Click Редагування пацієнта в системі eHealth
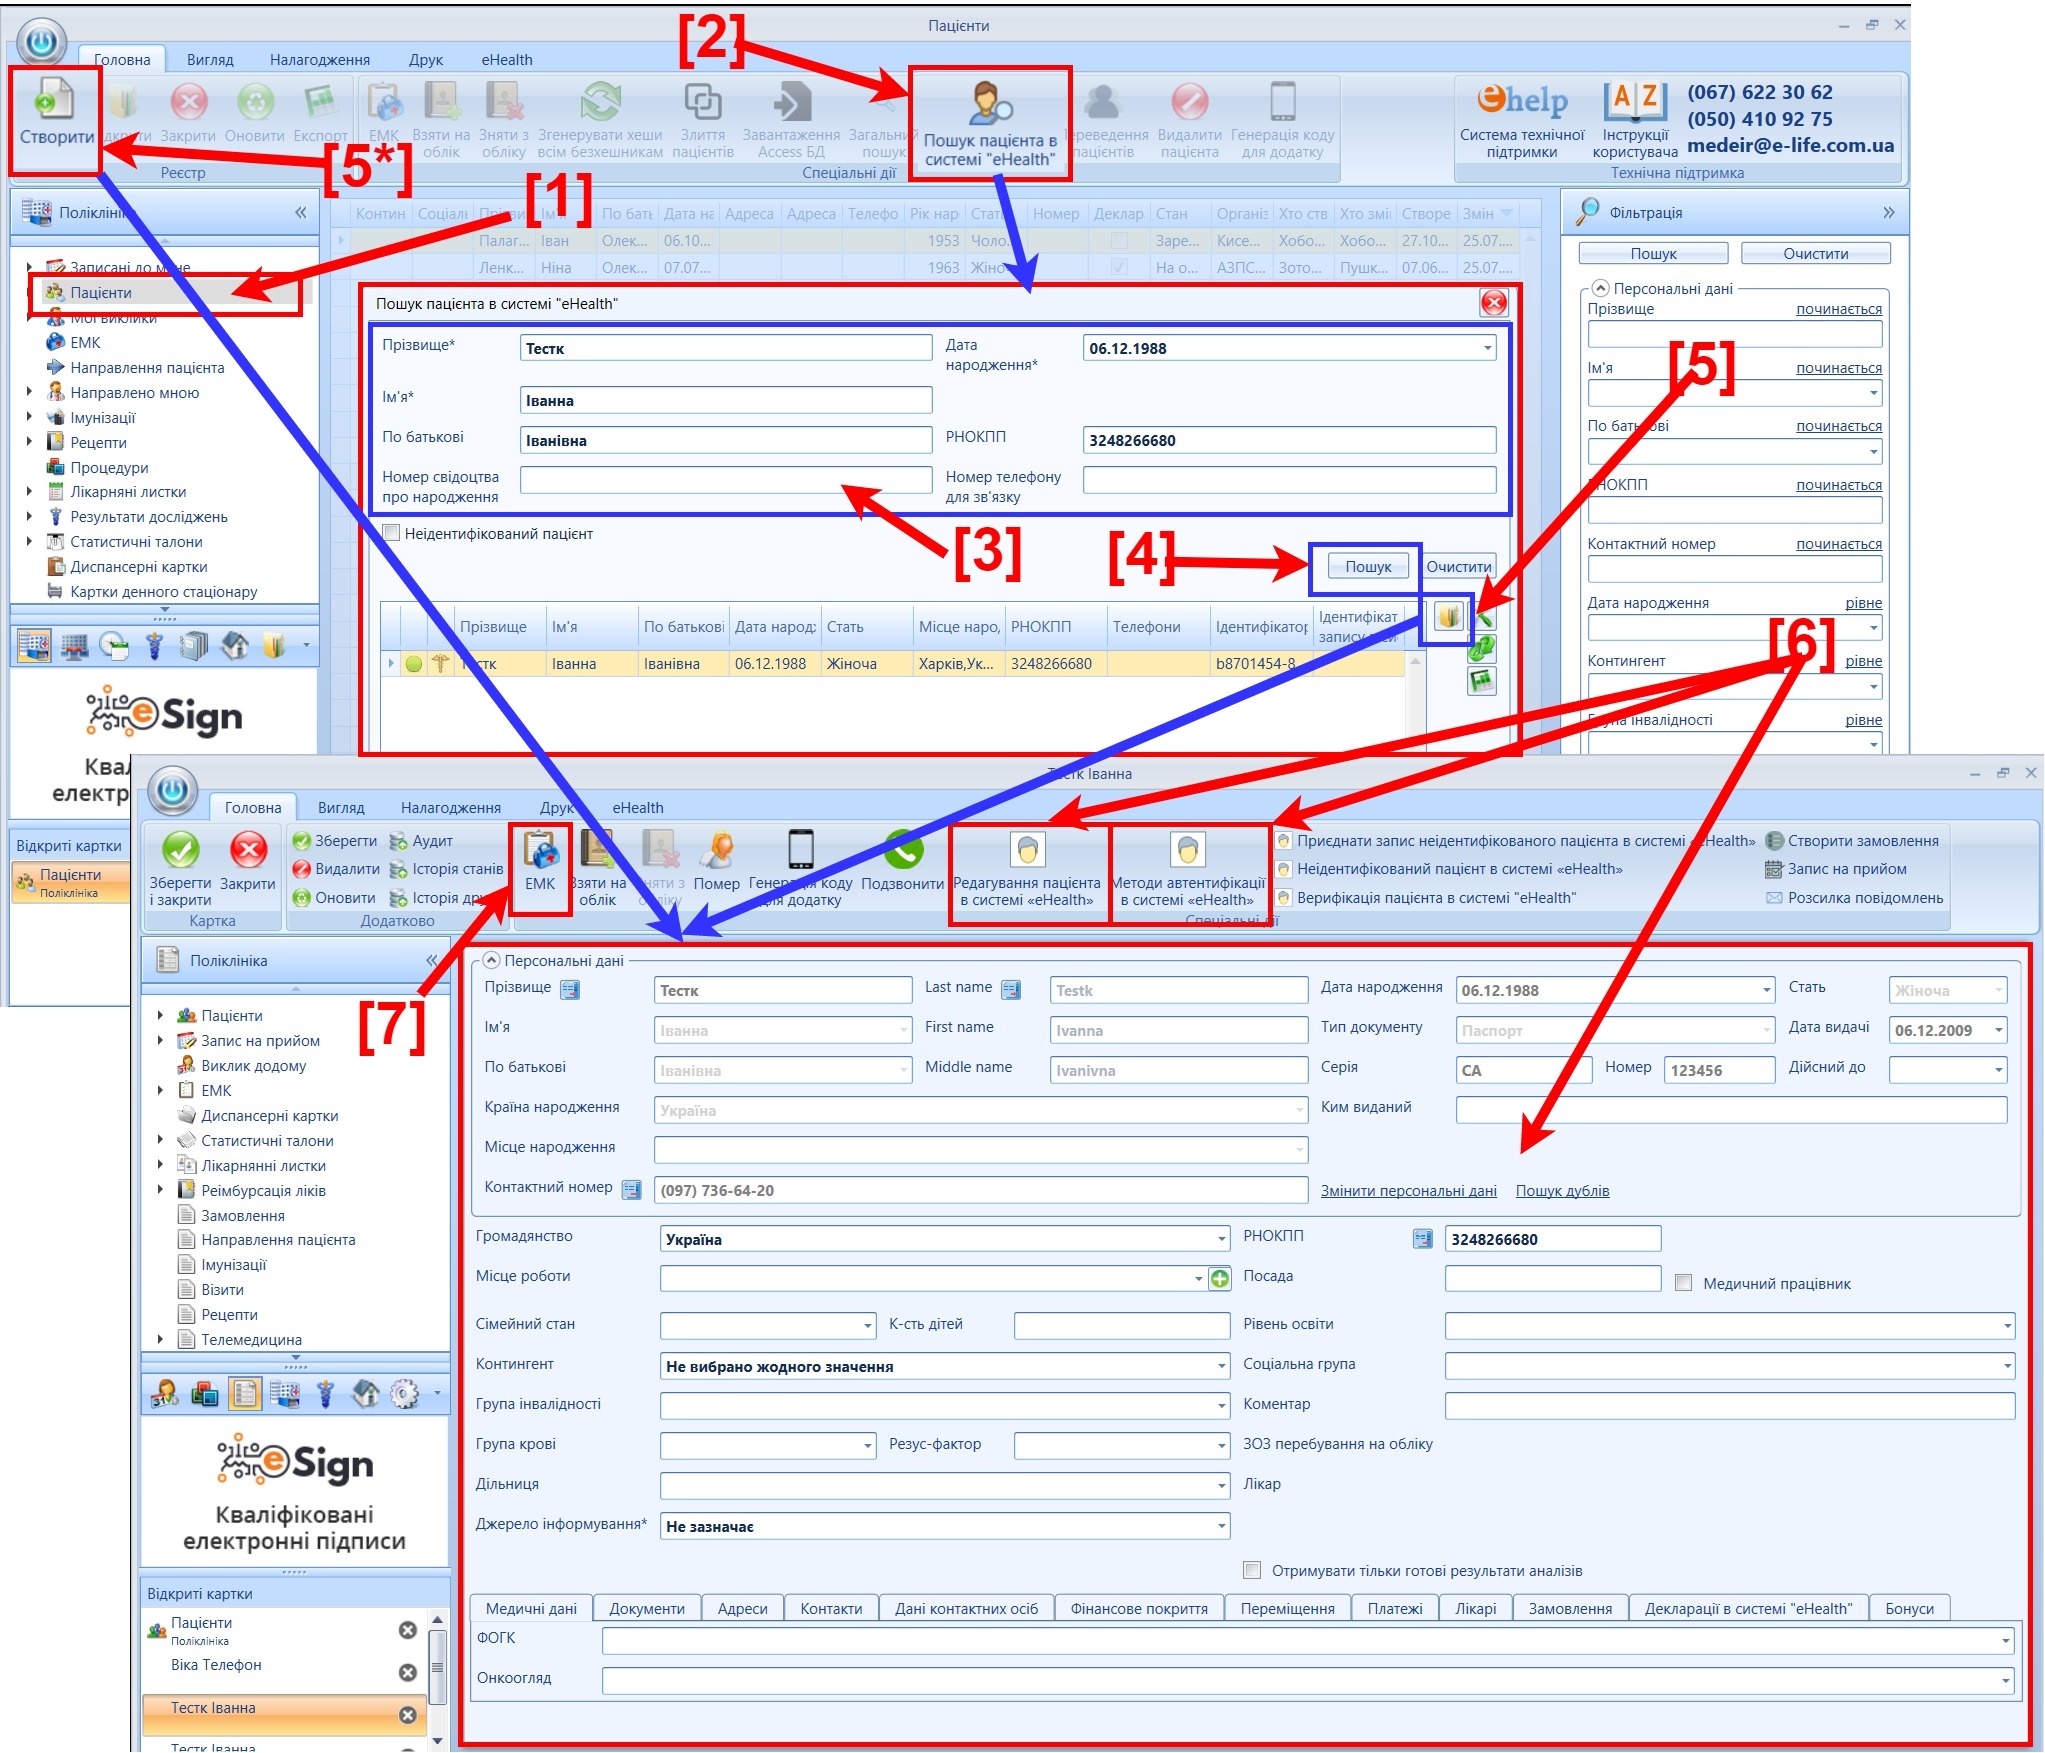 [1027, 867]
